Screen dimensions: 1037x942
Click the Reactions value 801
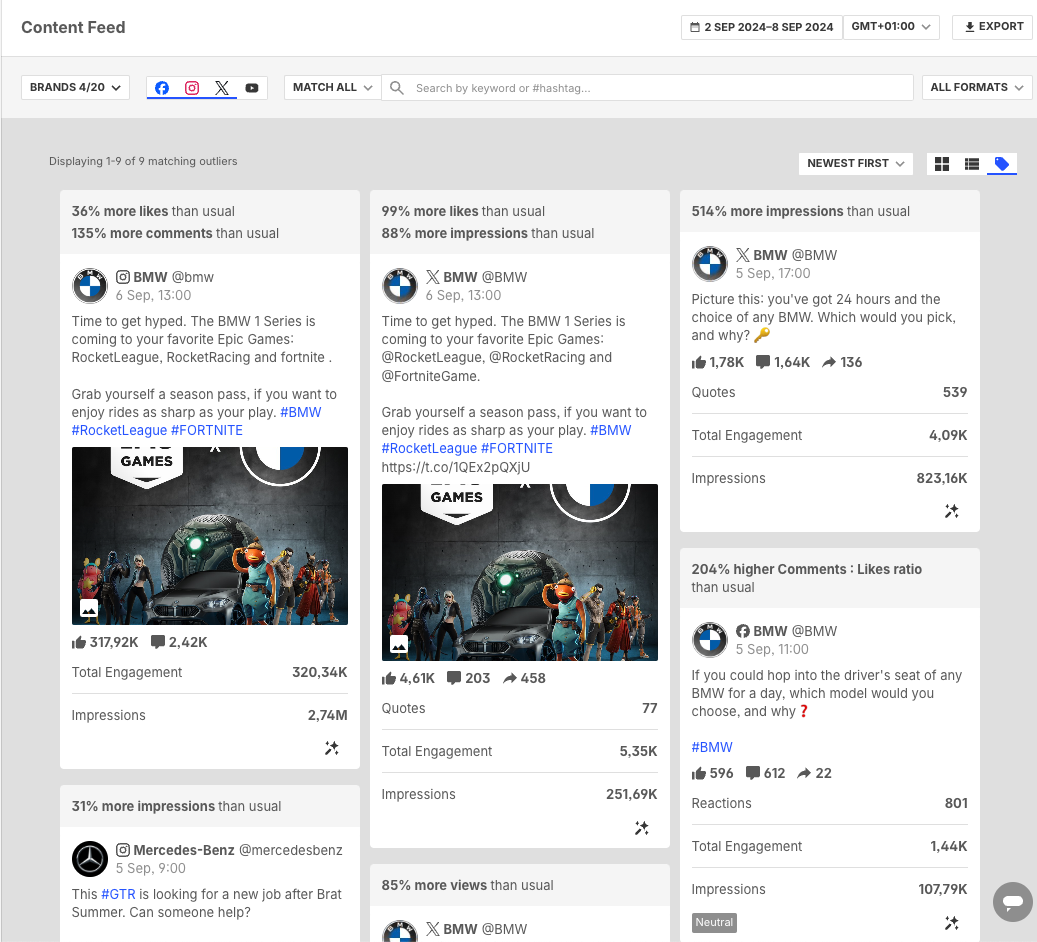pos(956,803)
